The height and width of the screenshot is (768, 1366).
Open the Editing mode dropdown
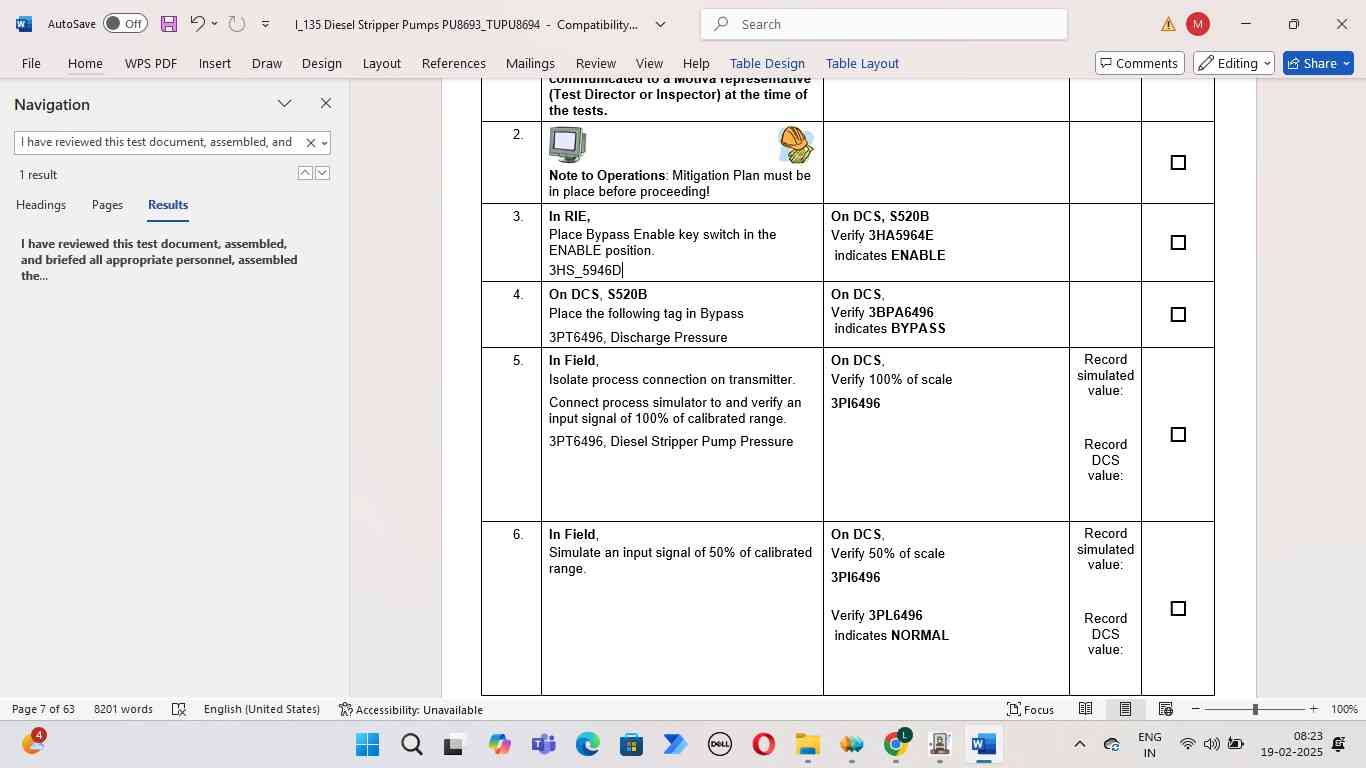pos(1234,63)
